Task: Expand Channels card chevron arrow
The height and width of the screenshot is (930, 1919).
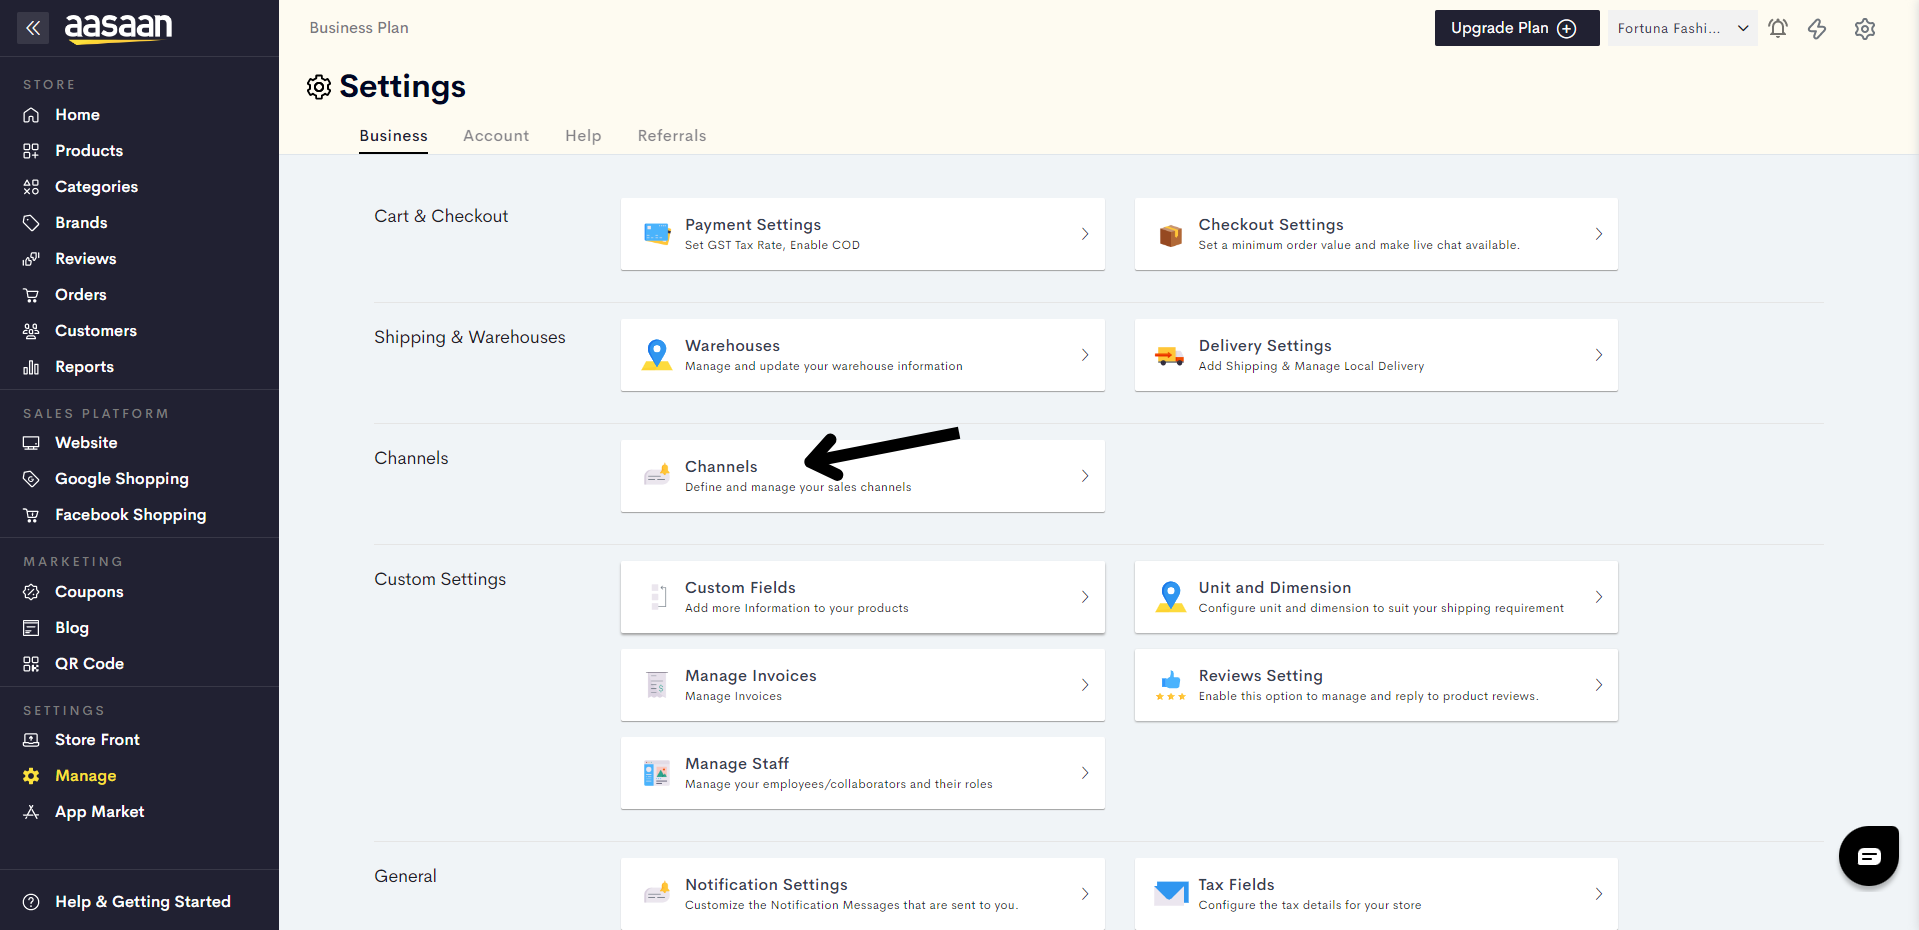Action: pyautogui.click(x=1085, y=476)
